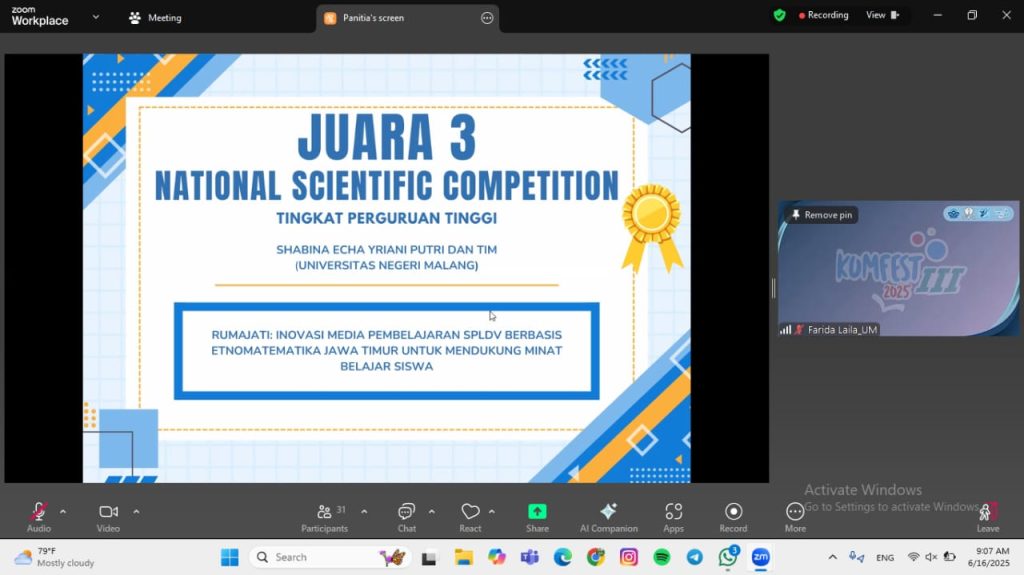The image size is (1024, 575).
Task: Open Zoom Workplace dropdown arrow
Action: pyautogui.click(x=96, y=17)
